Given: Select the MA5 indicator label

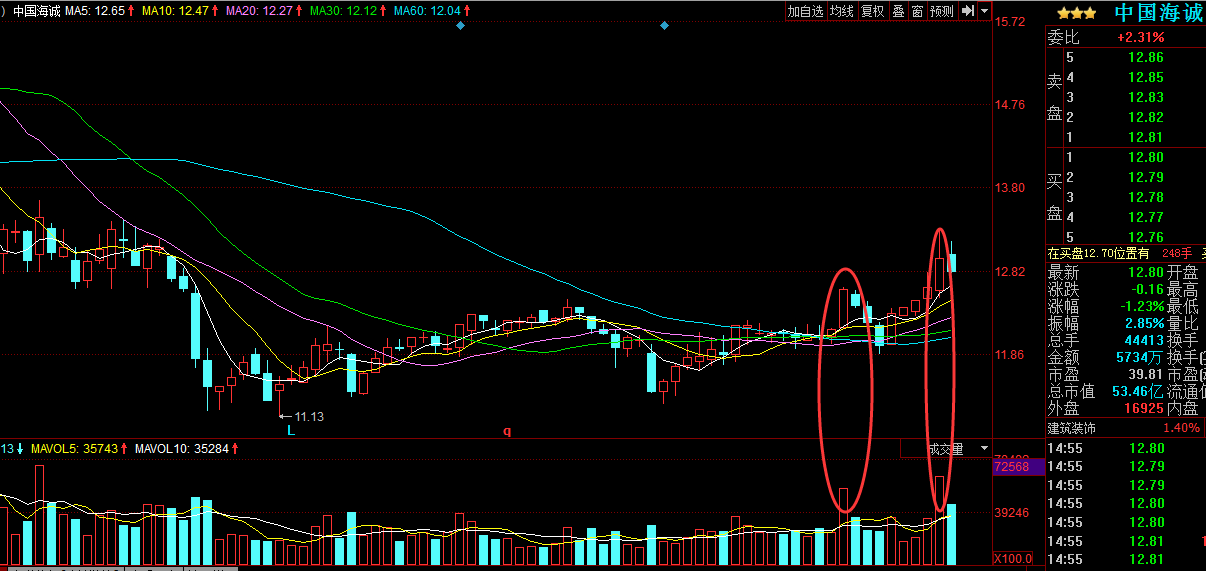Looking at the screenshot, I should coord(104,11).
